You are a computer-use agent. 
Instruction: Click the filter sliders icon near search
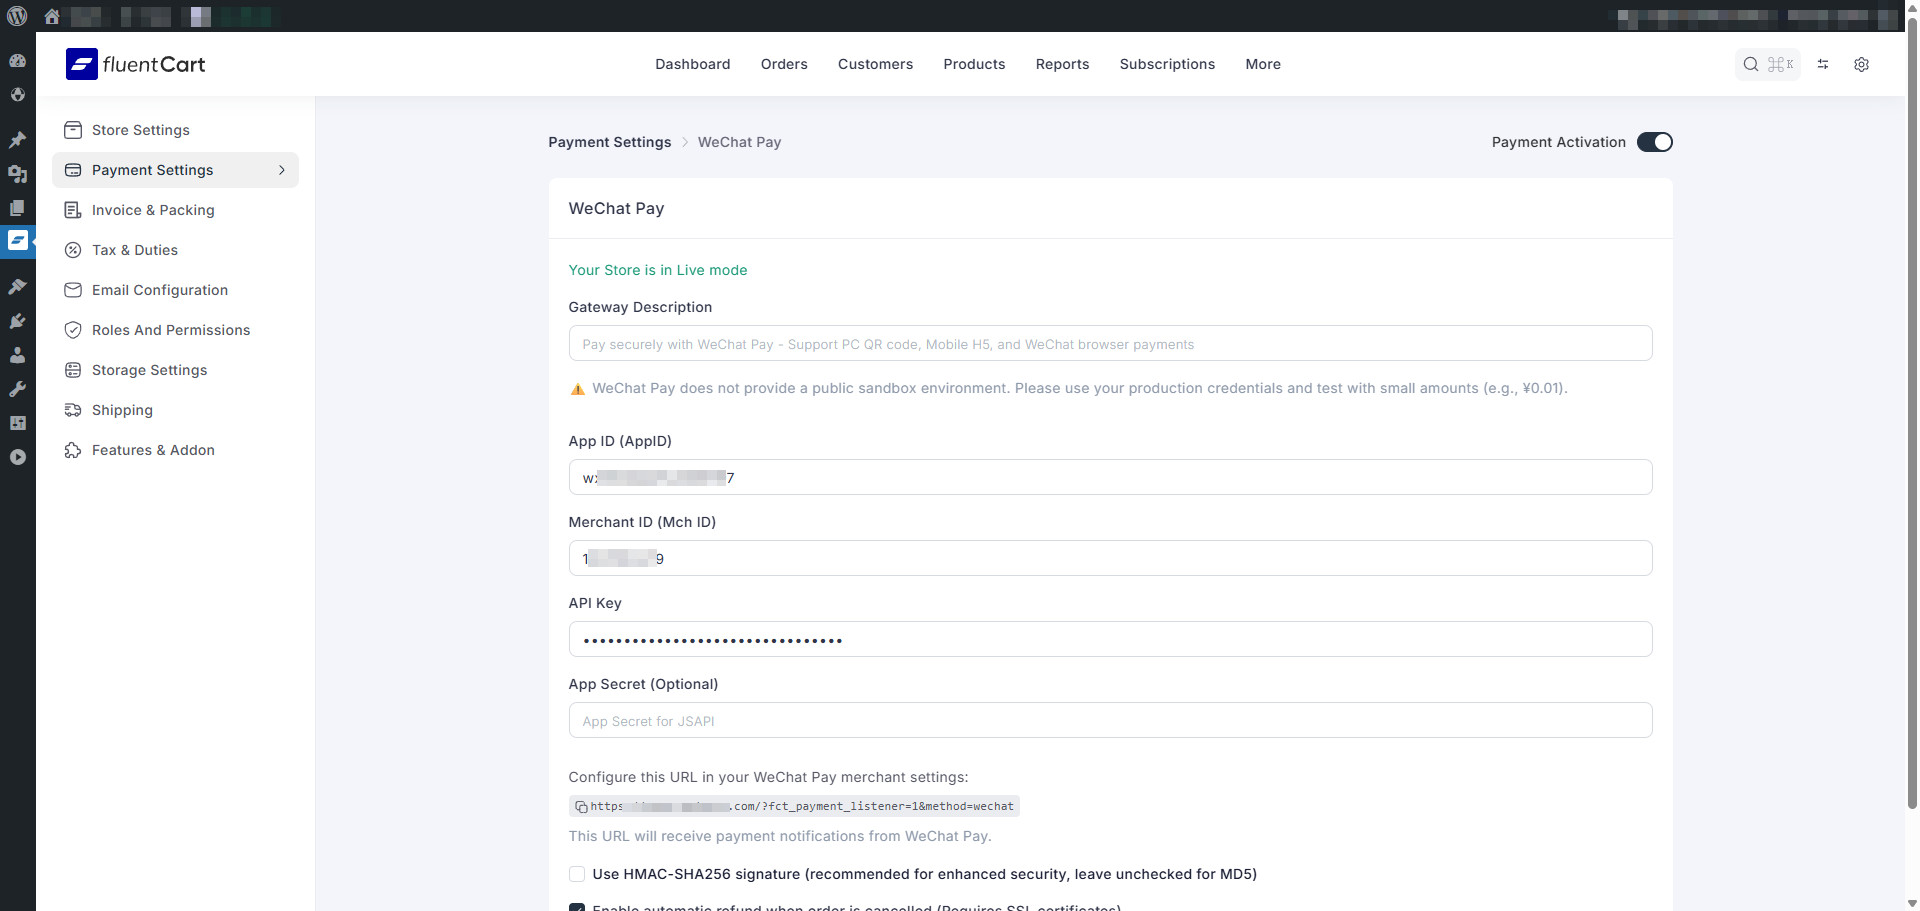pos(1822,64)
